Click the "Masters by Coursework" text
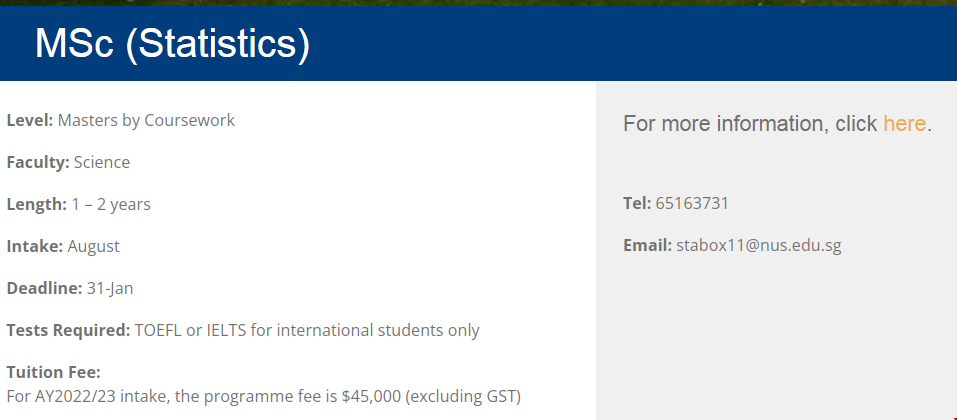The width and height of the screenshot is (957, 420). point(146,120)
